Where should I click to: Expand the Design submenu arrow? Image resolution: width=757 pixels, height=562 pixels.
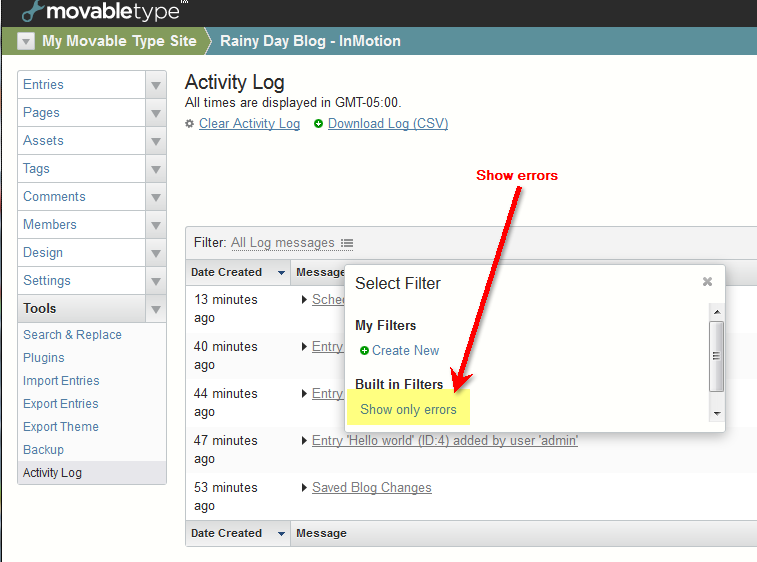[155, 253]
